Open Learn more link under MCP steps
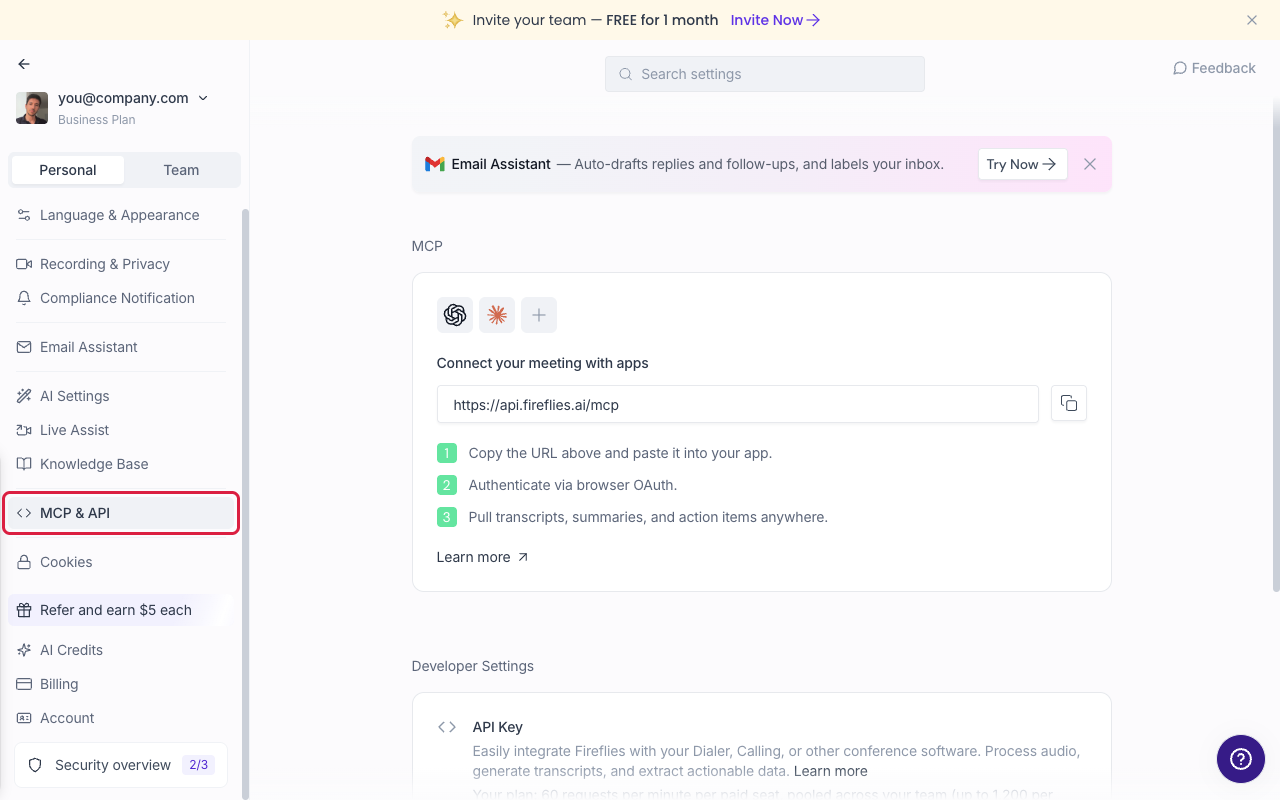This screenshot has width=1280, height=800. tap(483, 557)
